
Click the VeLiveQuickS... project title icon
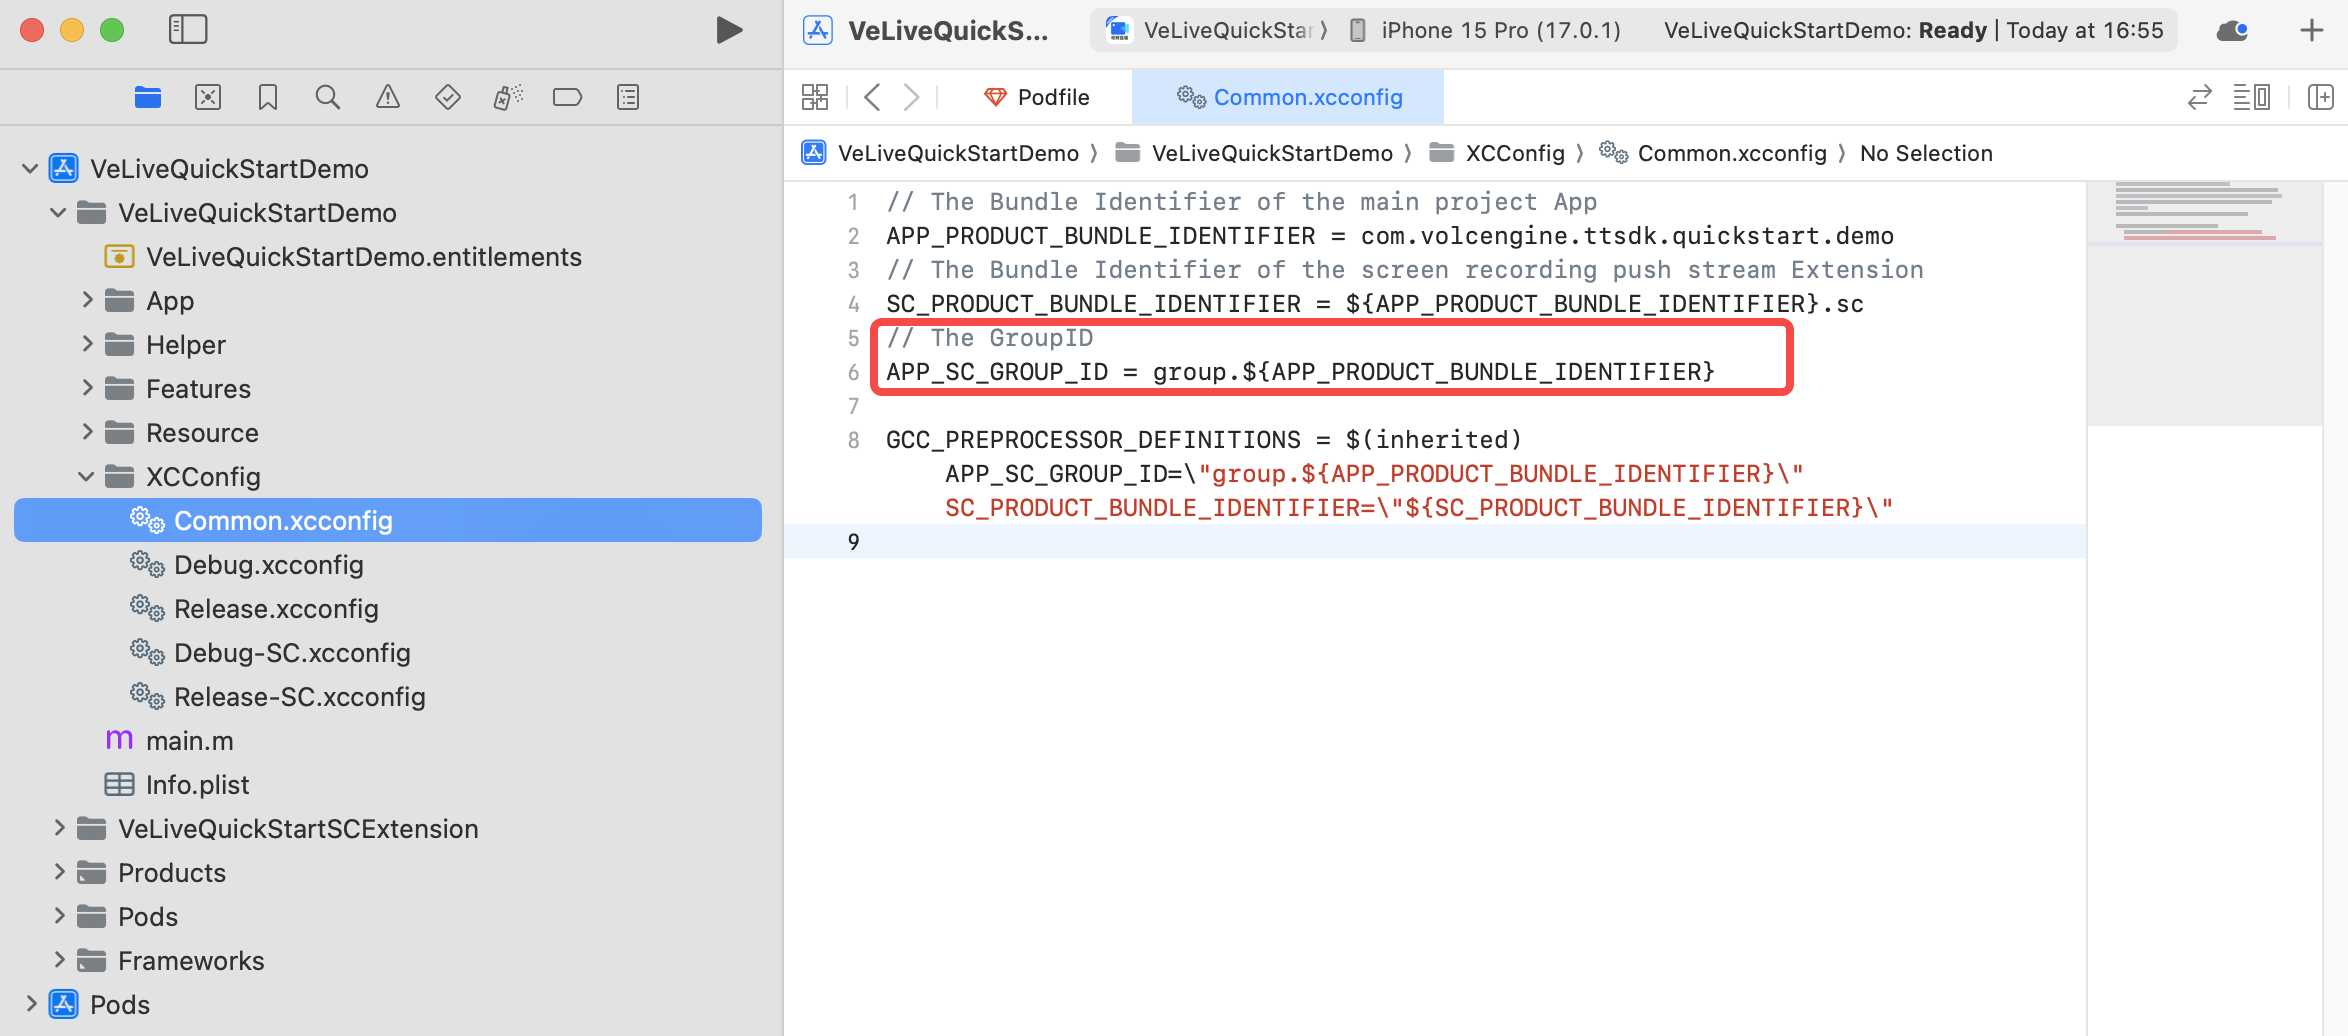[x=818, y=30]
